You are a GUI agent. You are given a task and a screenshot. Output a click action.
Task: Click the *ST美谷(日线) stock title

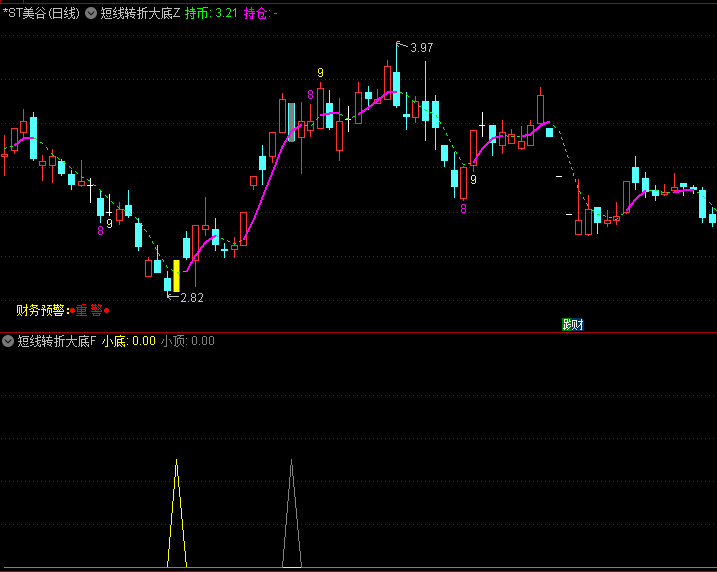42,13
